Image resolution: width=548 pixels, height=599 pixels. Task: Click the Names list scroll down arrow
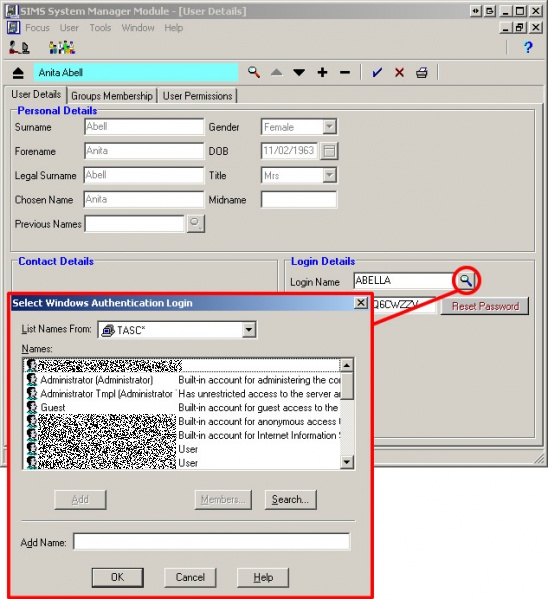pyautogui.click(x=347, y=462)
